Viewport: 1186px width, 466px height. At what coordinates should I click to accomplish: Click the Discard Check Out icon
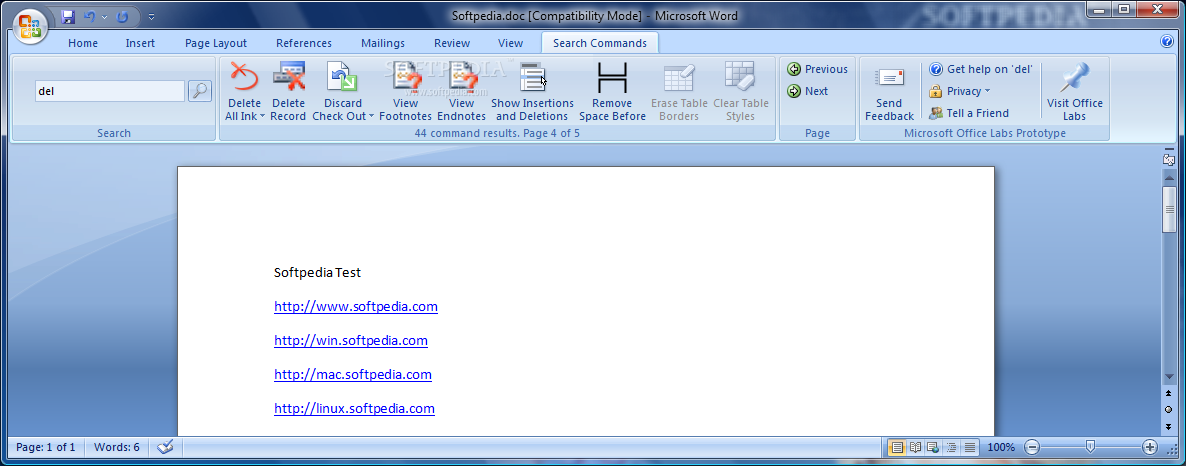click(342, 78)
